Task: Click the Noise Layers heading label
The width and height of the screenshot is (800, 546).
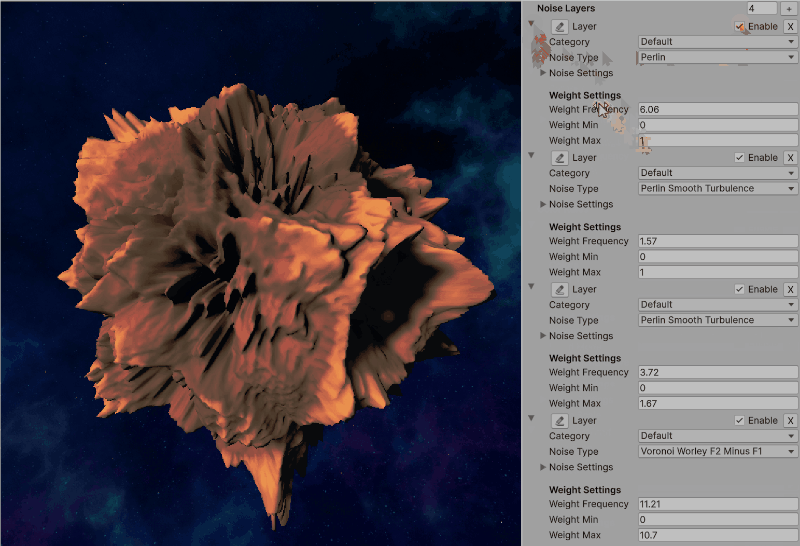Action: pyautogui.click(x=566, y=8)
